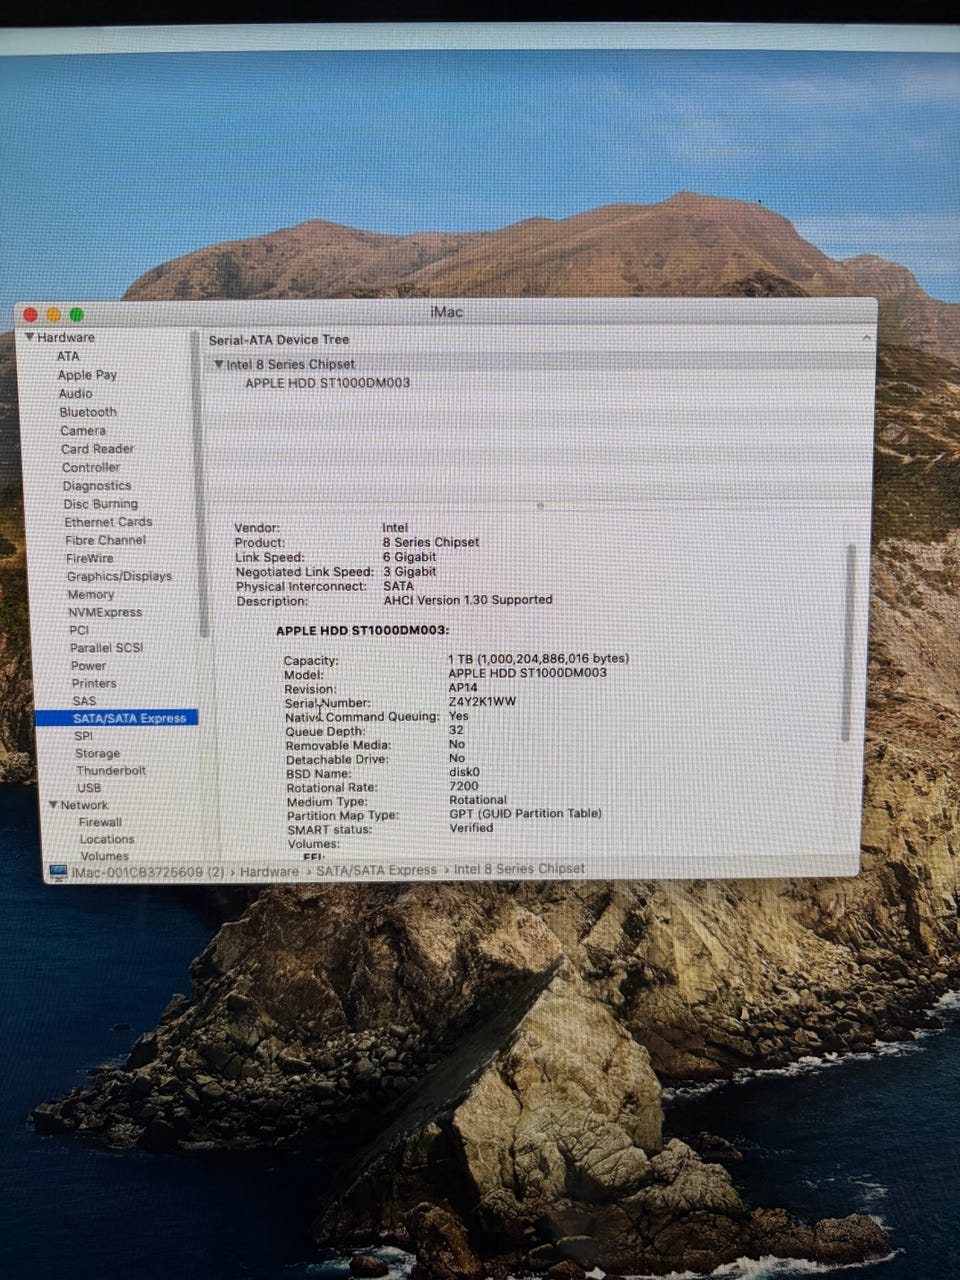Click SATA/SATA Express in the path bar
960x1280 pixels.
[x=377, y=871]
